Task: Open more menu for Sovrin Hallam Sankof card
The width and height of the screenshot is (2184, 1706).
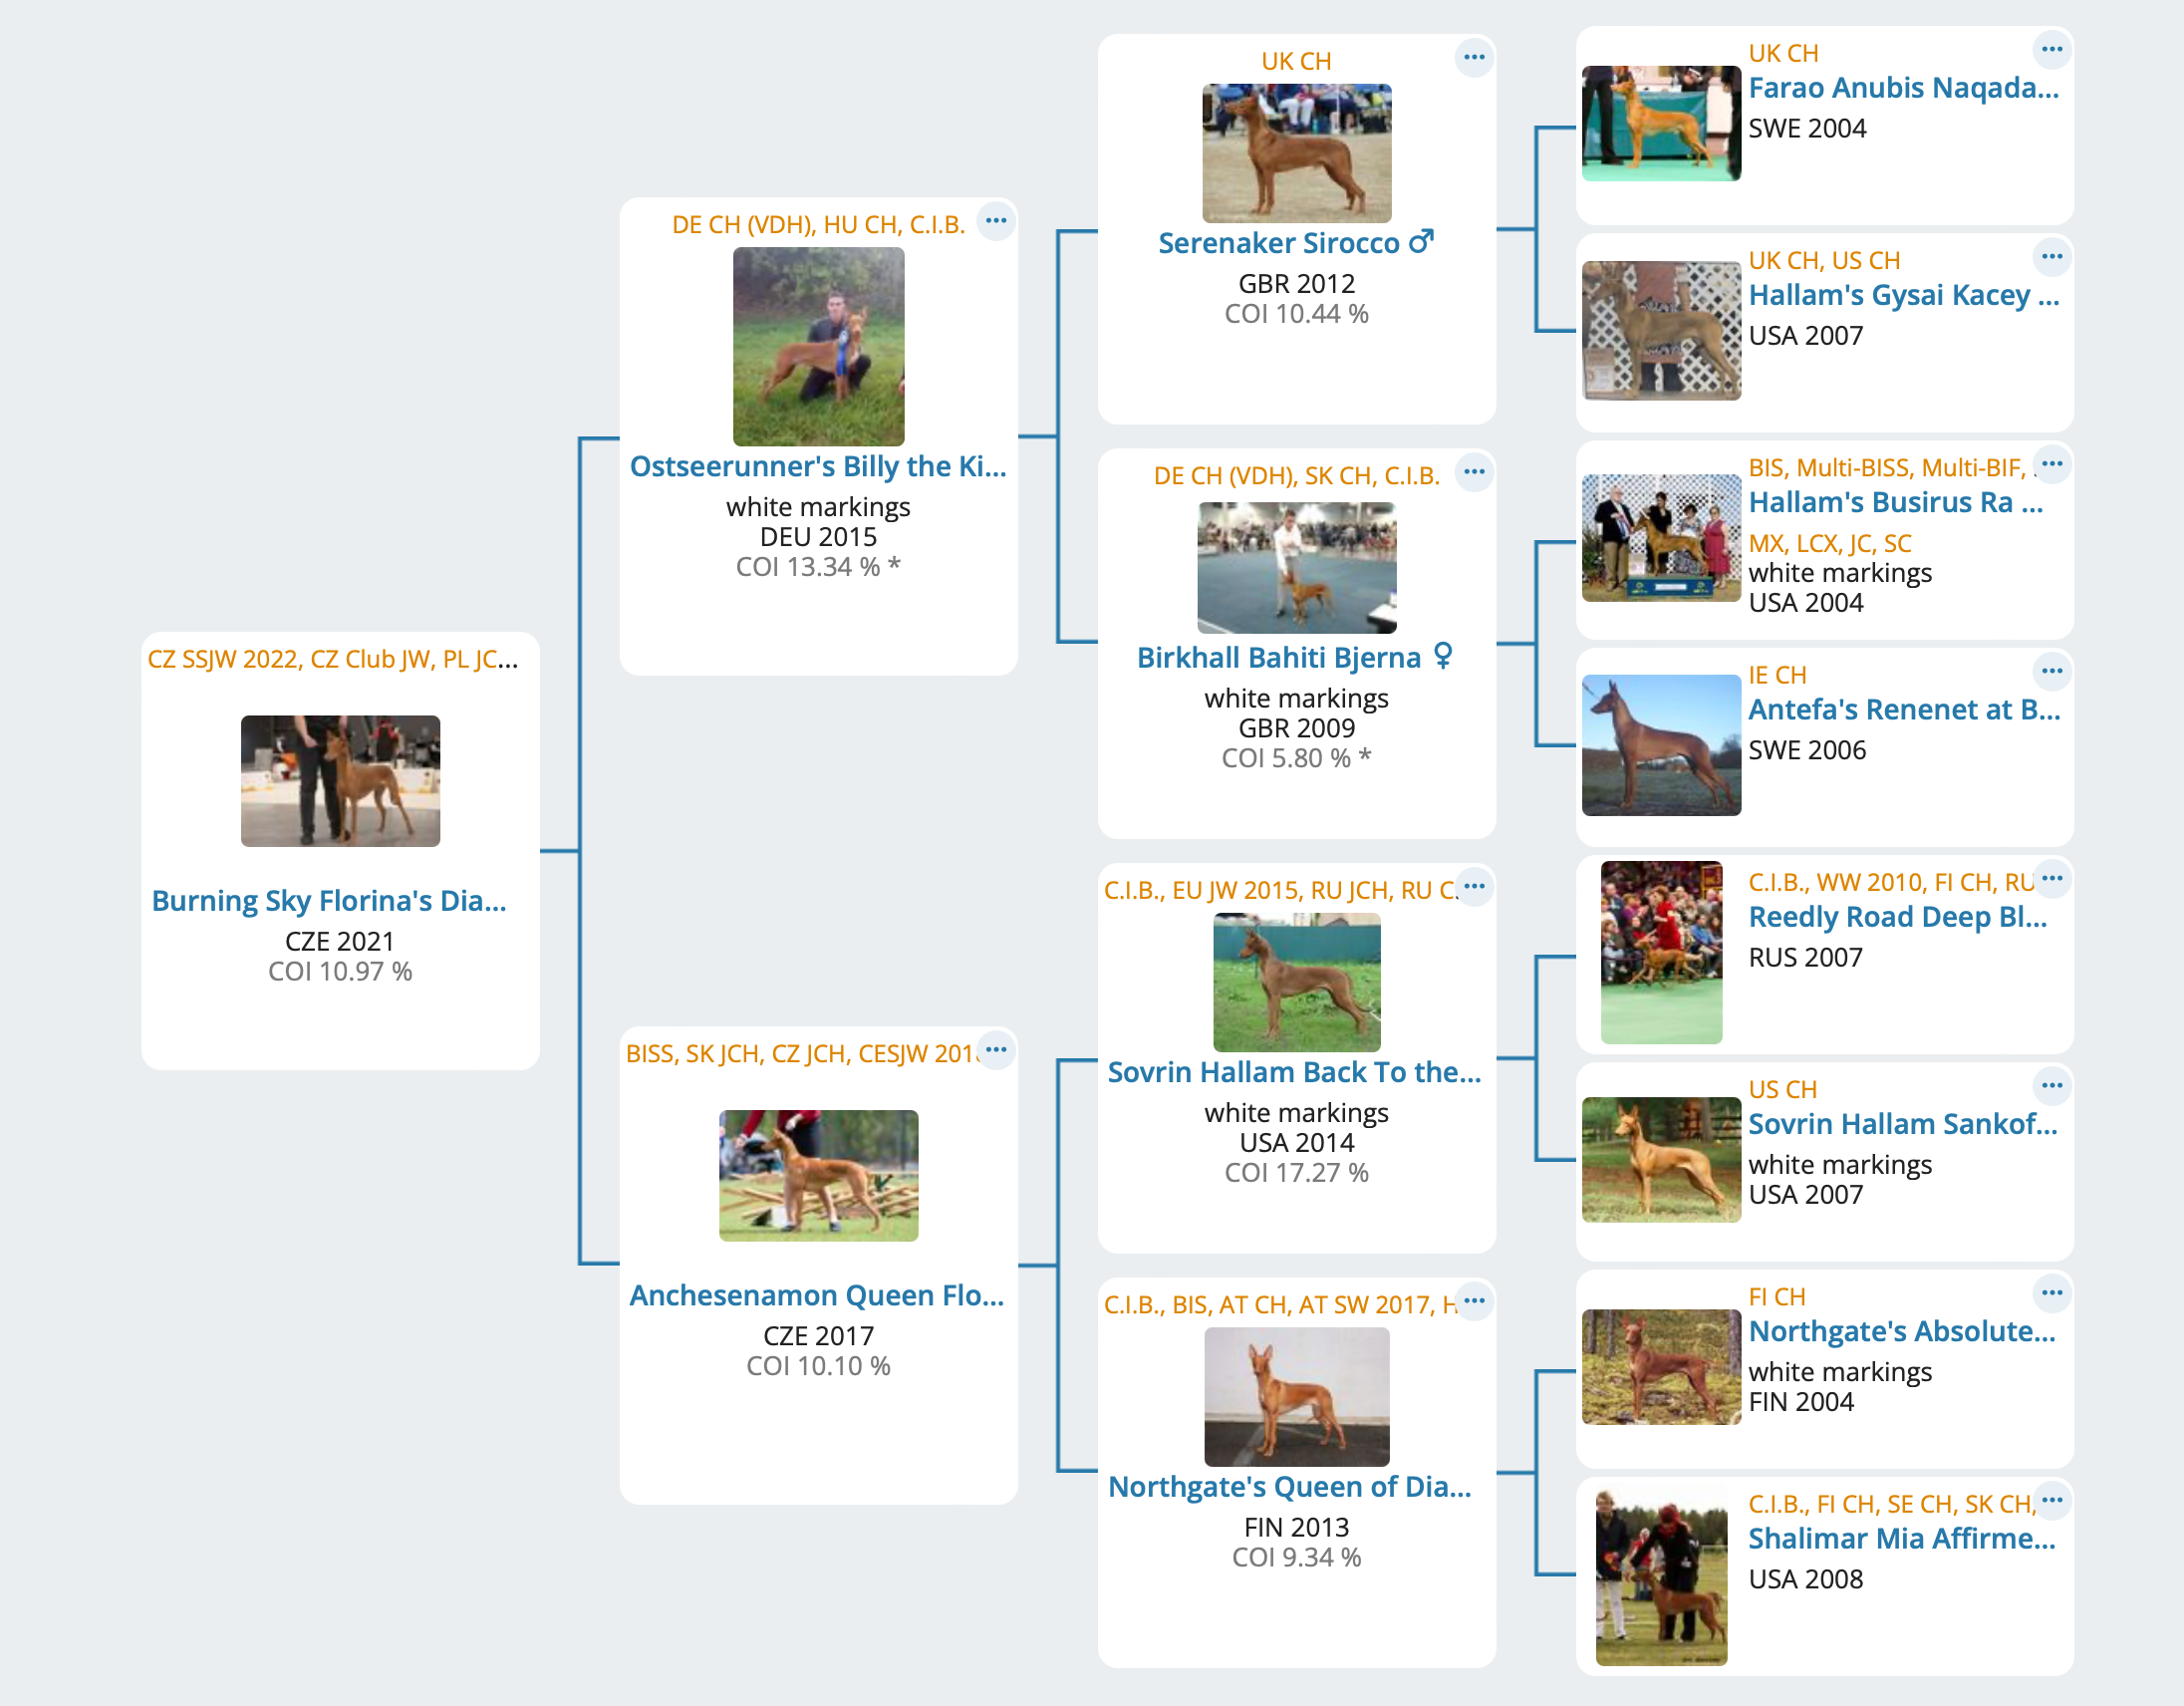Action: point(2051,1086)
